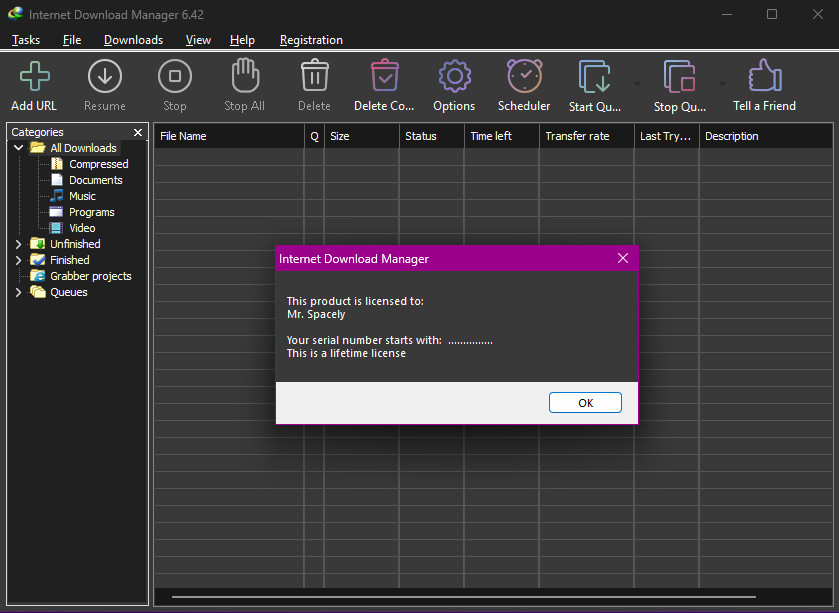This screenshot has height=613, width=839.
Task: Click OK in the license dialog
Action: [585, 403]
